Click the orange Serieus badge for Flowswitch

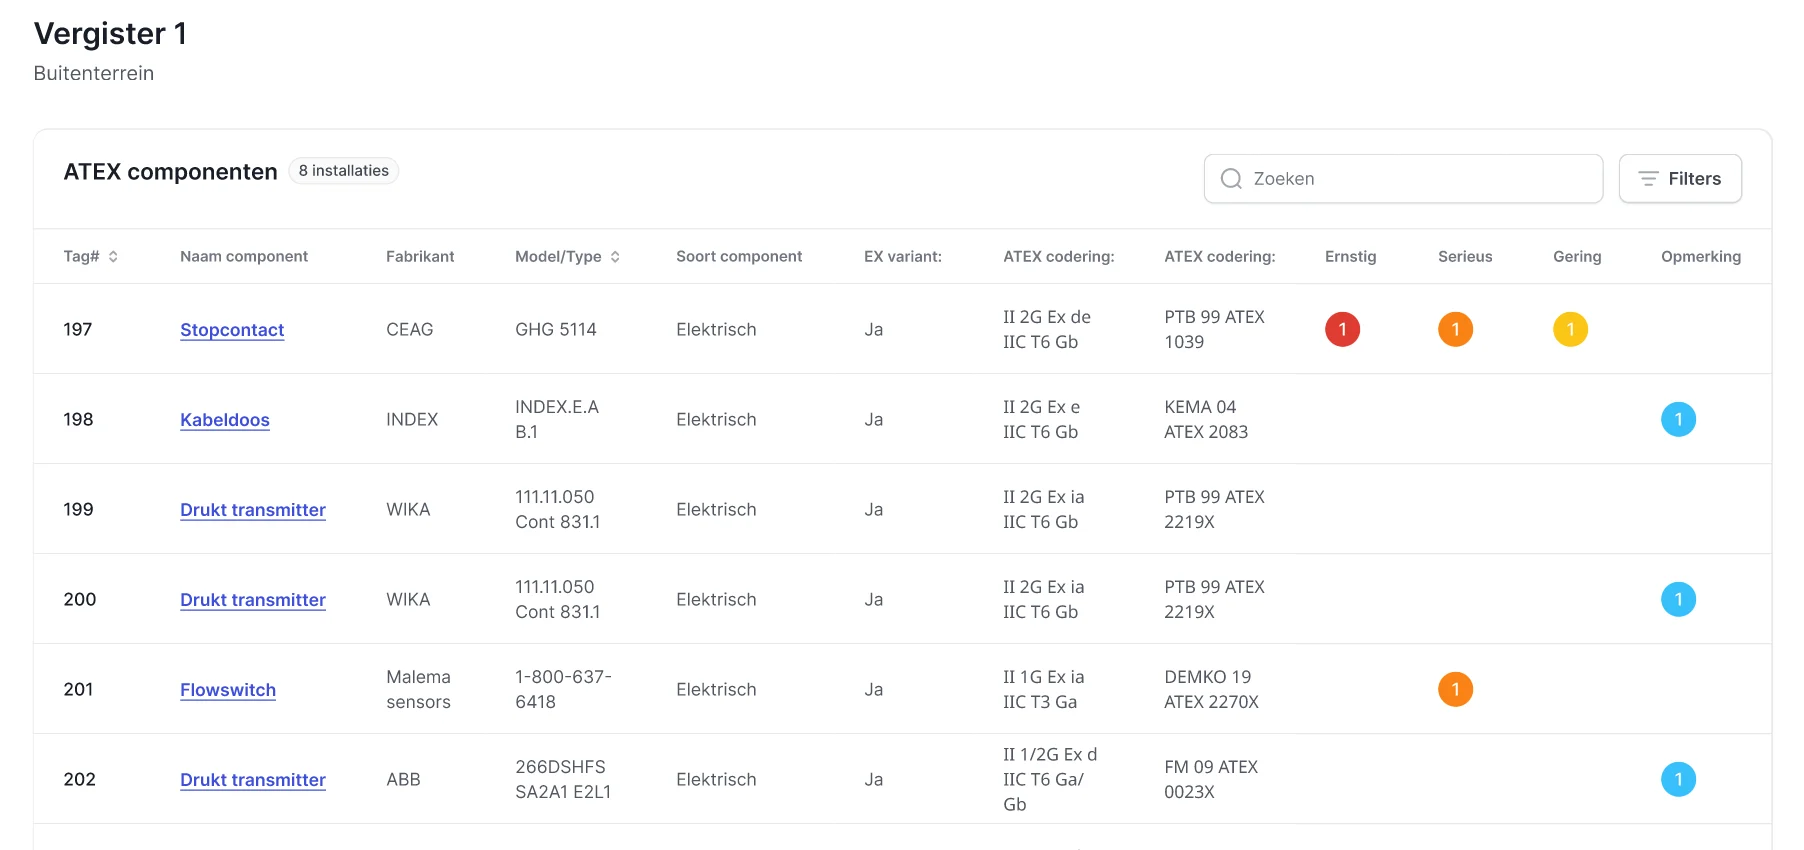click(x=1455, y=689)
